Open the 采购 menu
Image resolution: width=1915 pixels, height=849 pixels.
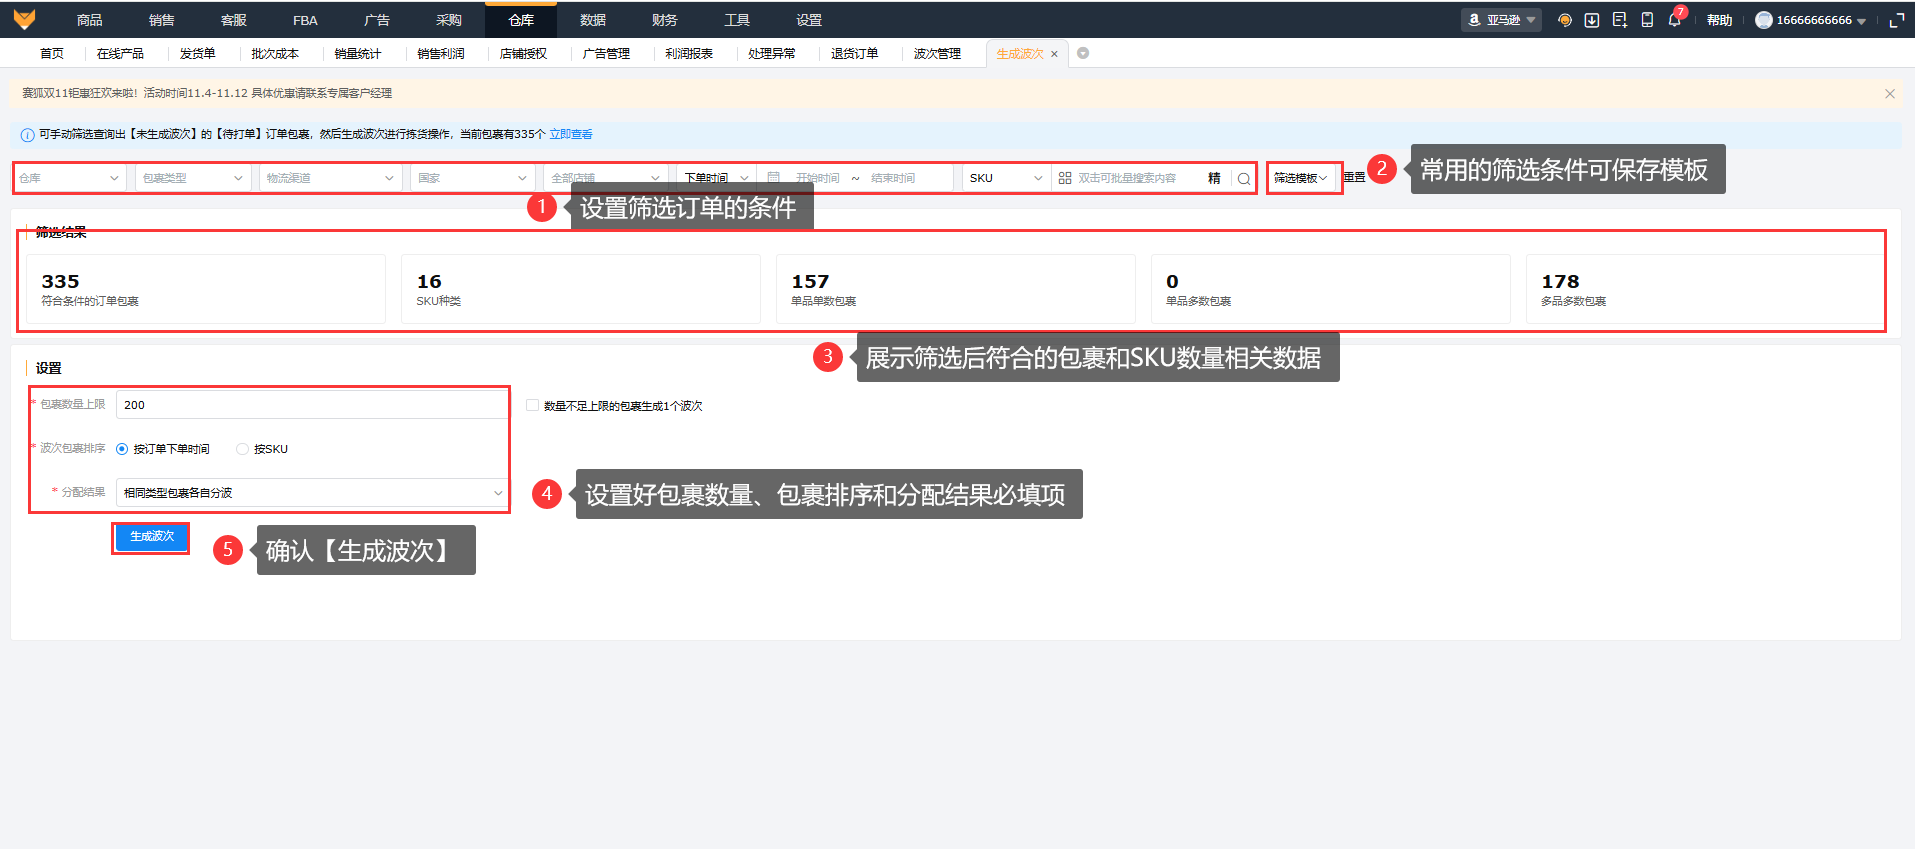click(x=449, y=20)
